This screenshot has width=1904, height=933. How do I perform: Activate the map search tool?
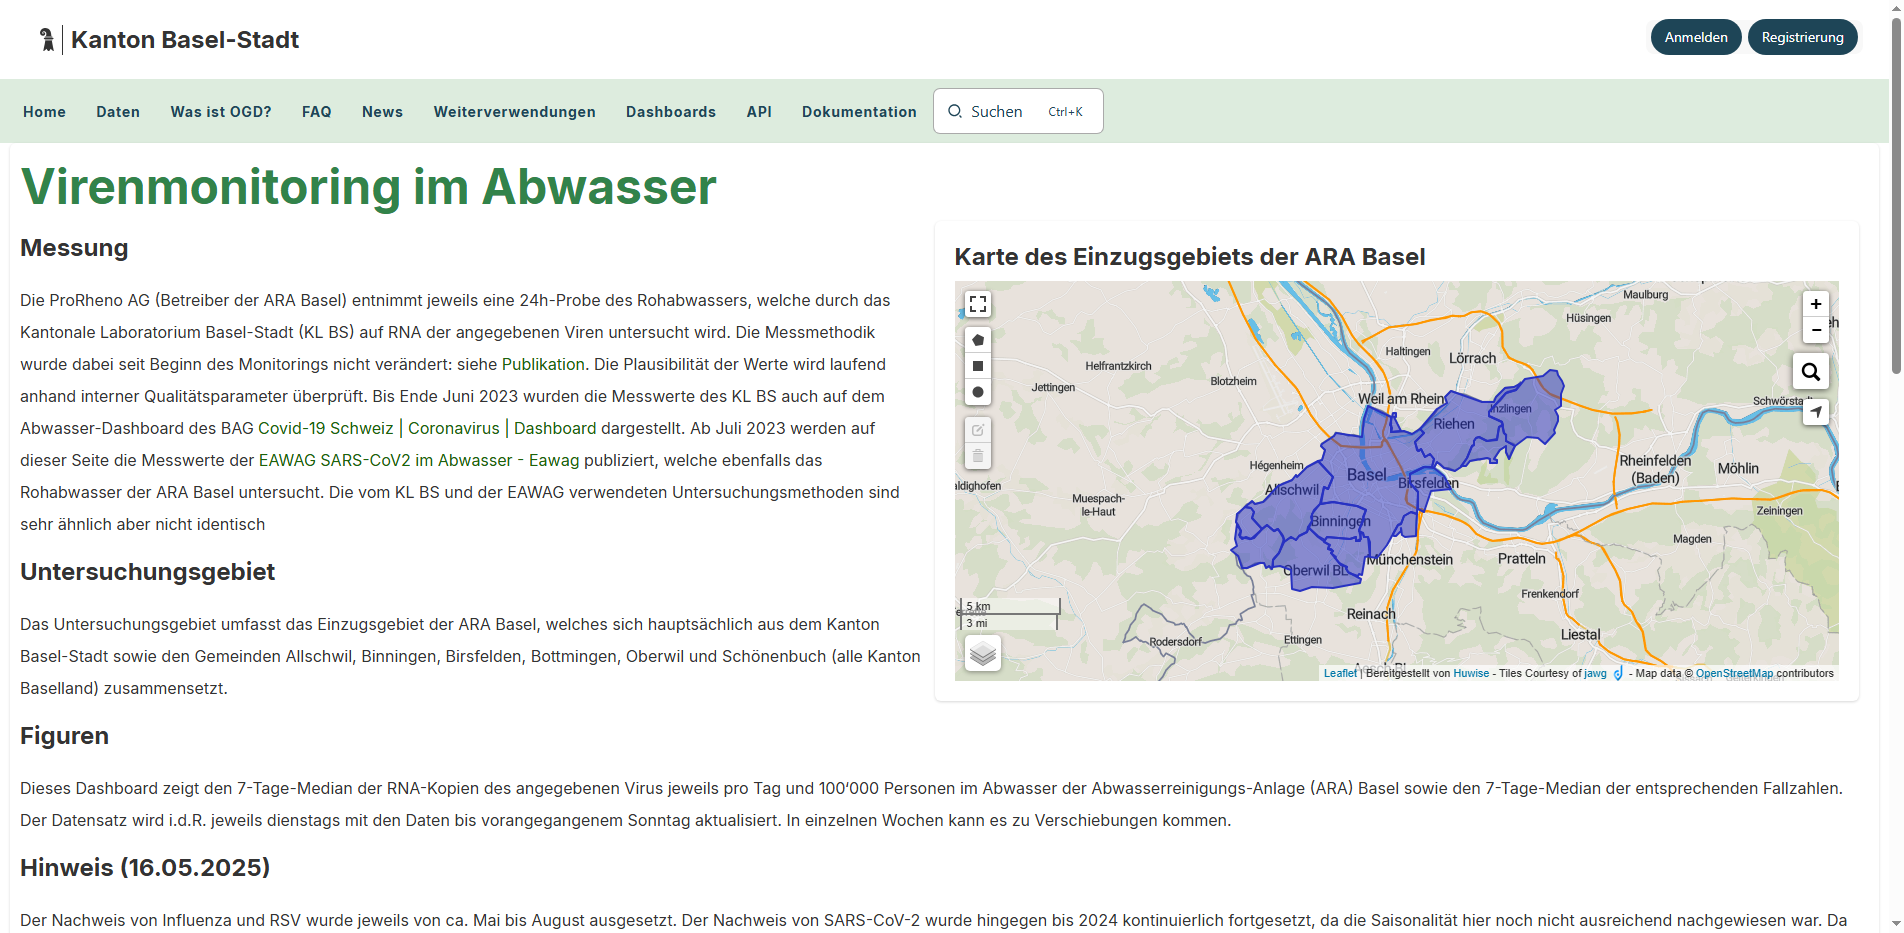click(1810, 371)
